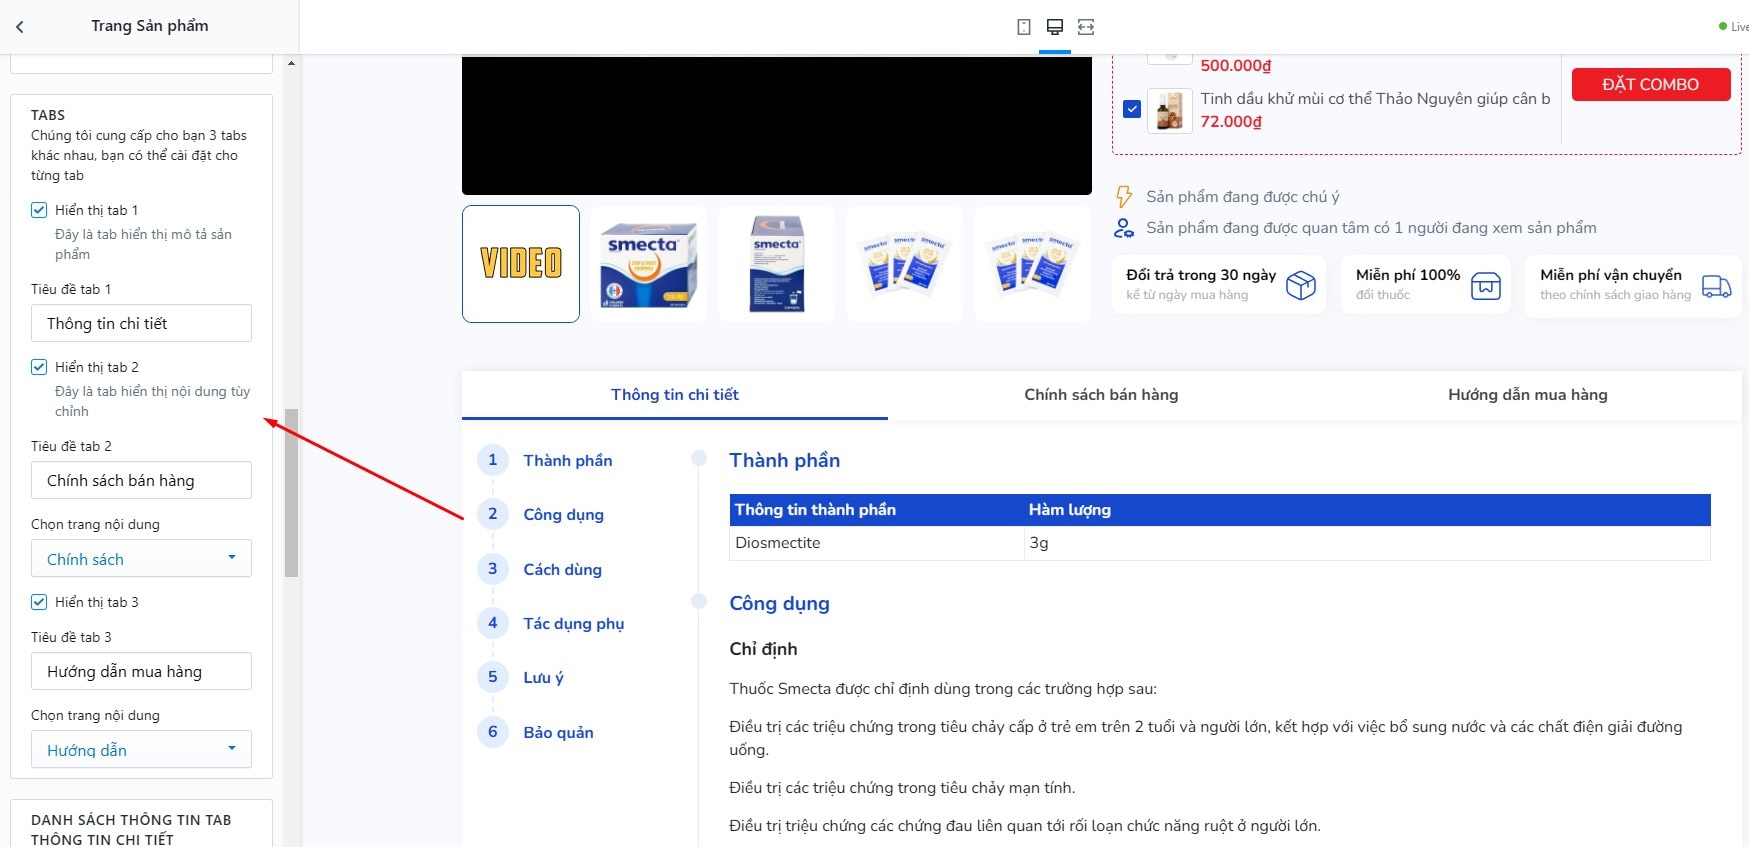The image size is (1749, 847).
Task: Uncheck Hiển thị tab 1
Action: (39, 210)
